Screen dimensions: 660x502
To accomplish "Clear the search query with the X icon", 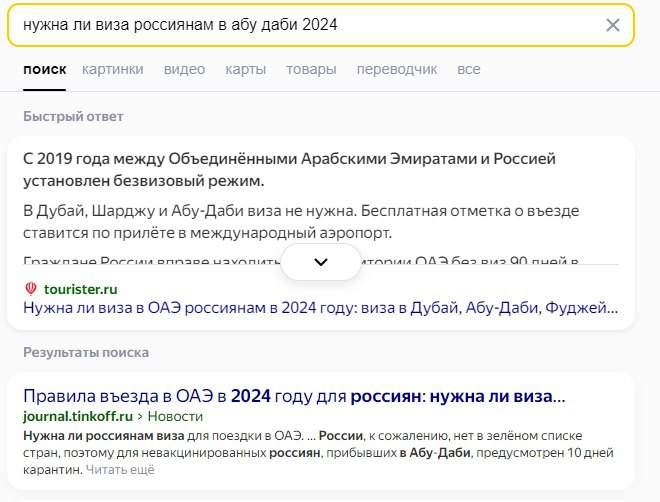I will point(613,25).
